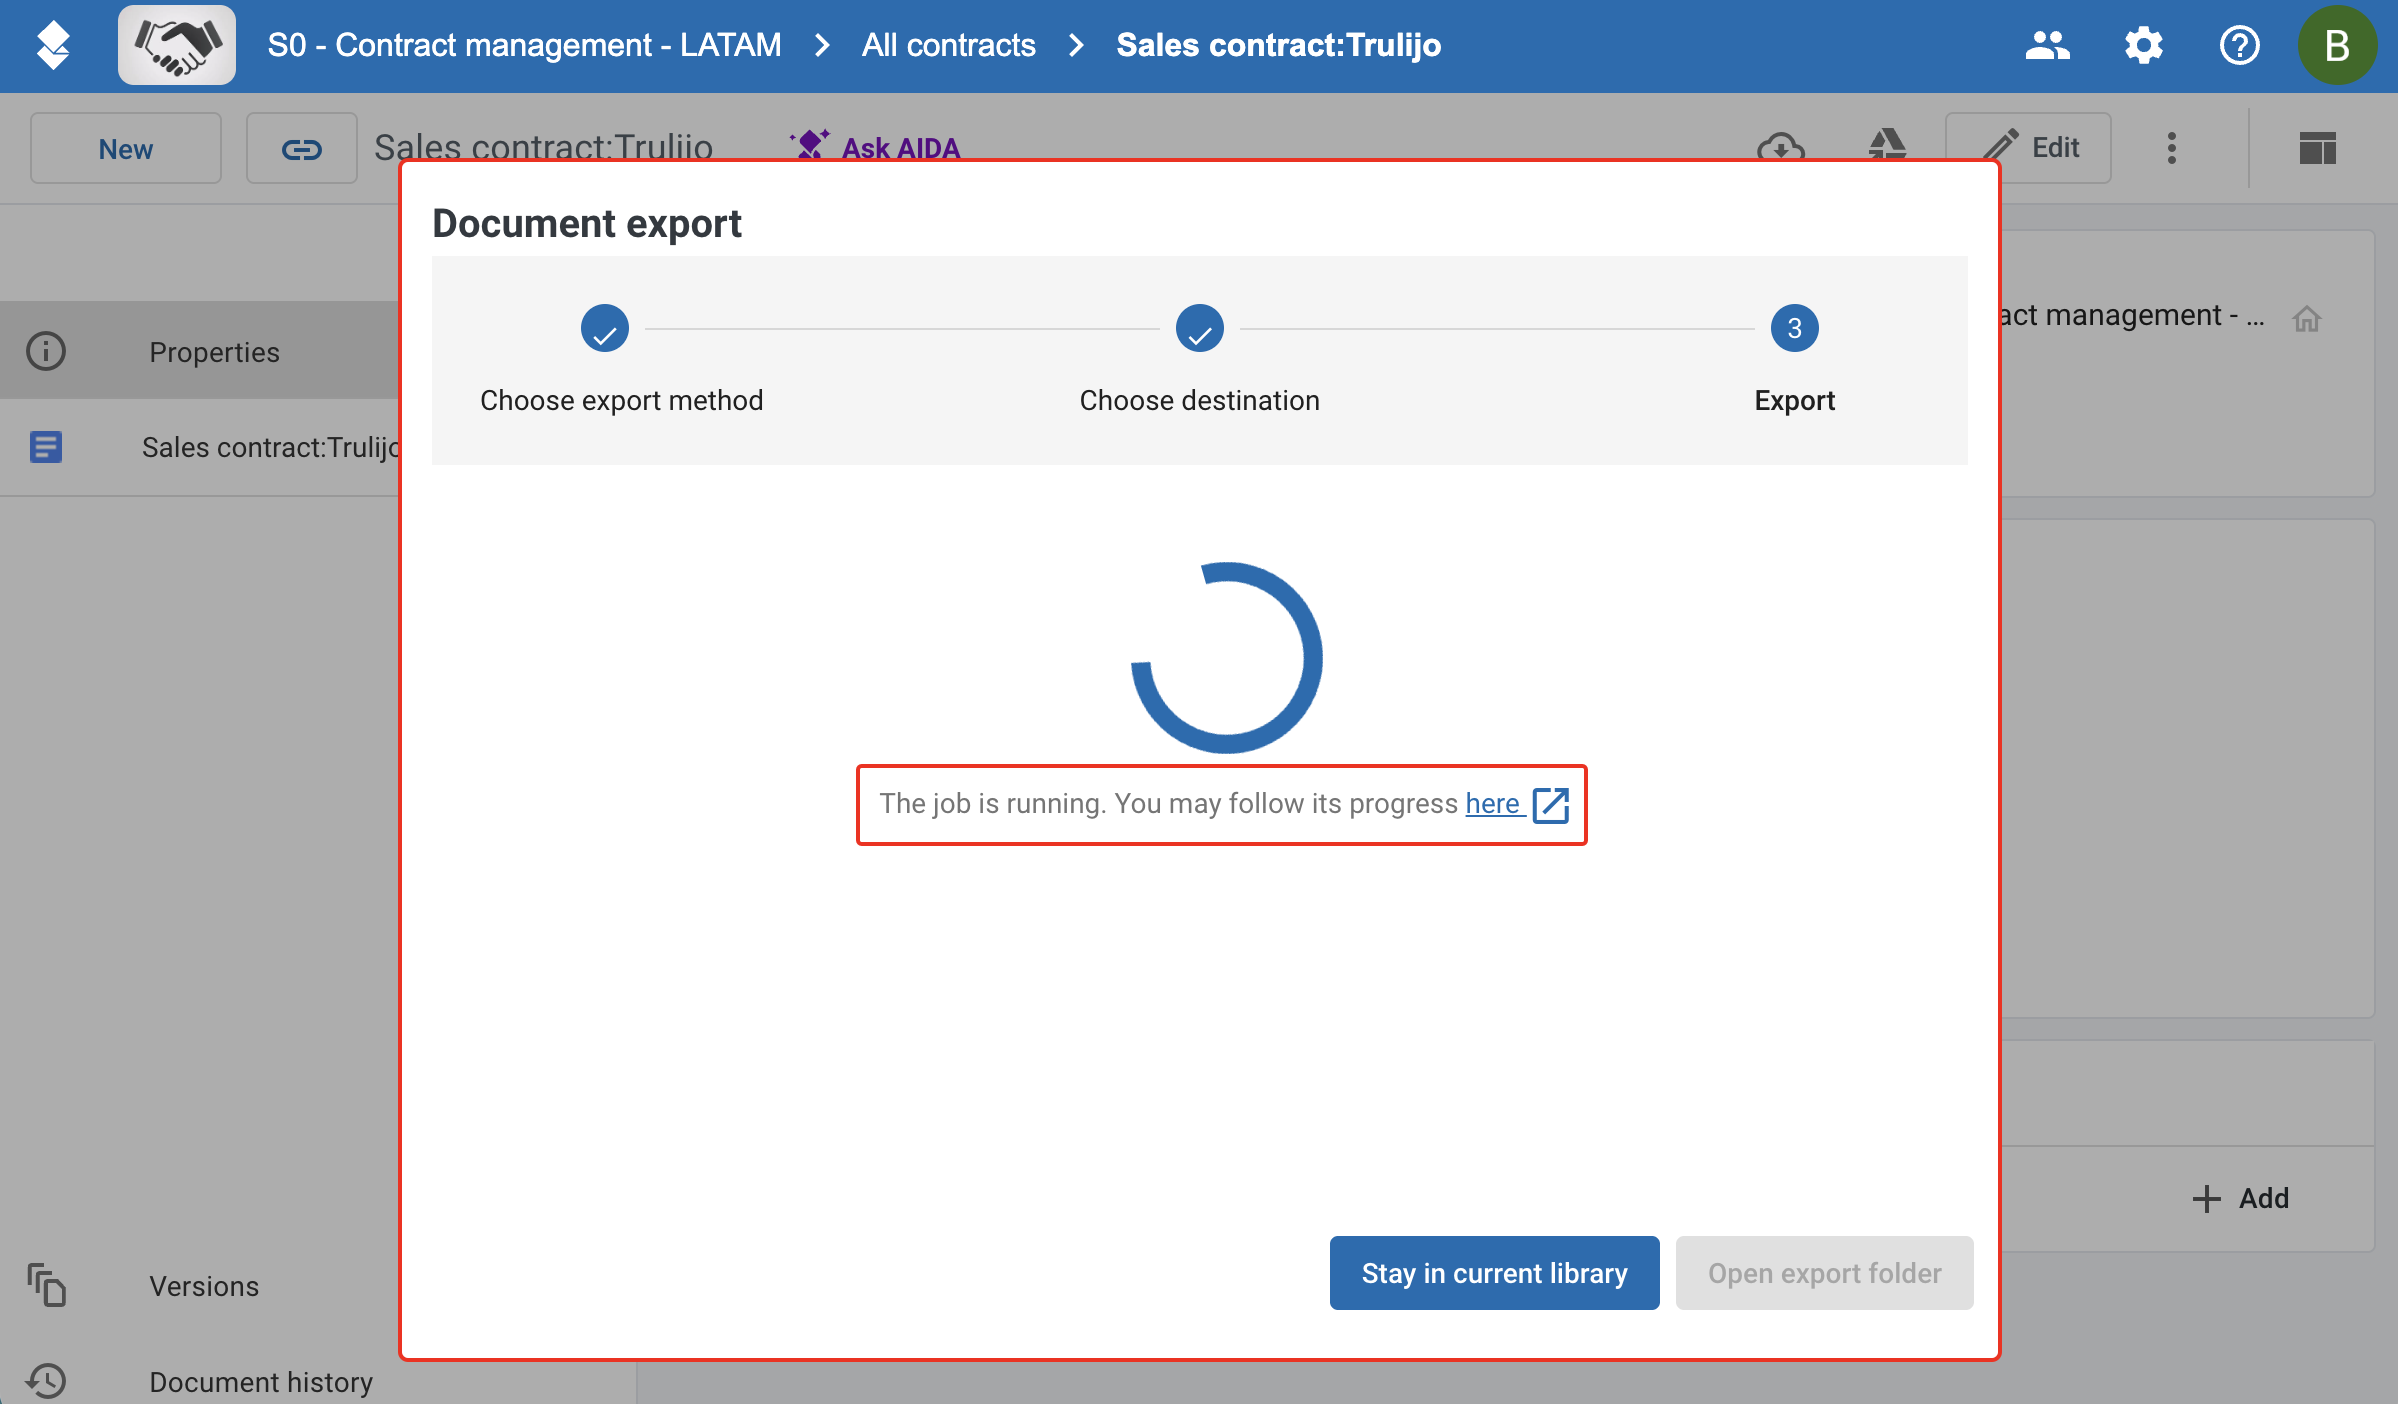
Task: Click the Add button with plus
Action: click(x=2240, y=1198)
